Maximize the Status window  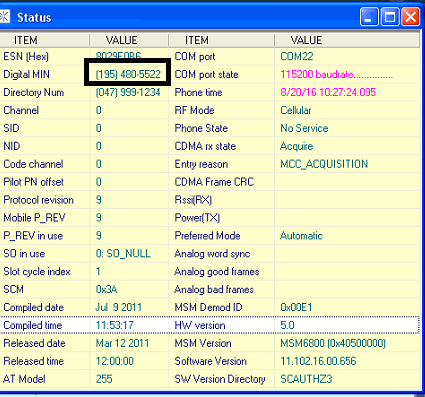click(390, 17)
